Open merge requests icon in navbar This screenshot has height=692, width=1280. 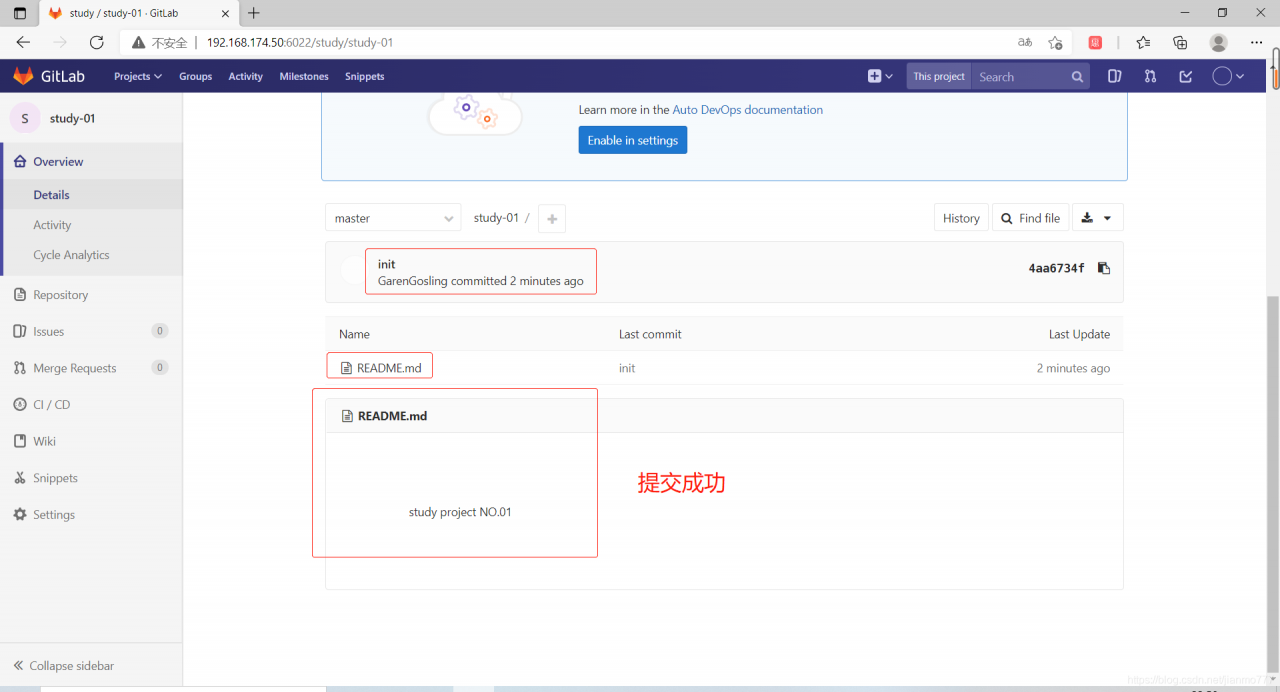pyautogui.click(x=1150, y=76)
